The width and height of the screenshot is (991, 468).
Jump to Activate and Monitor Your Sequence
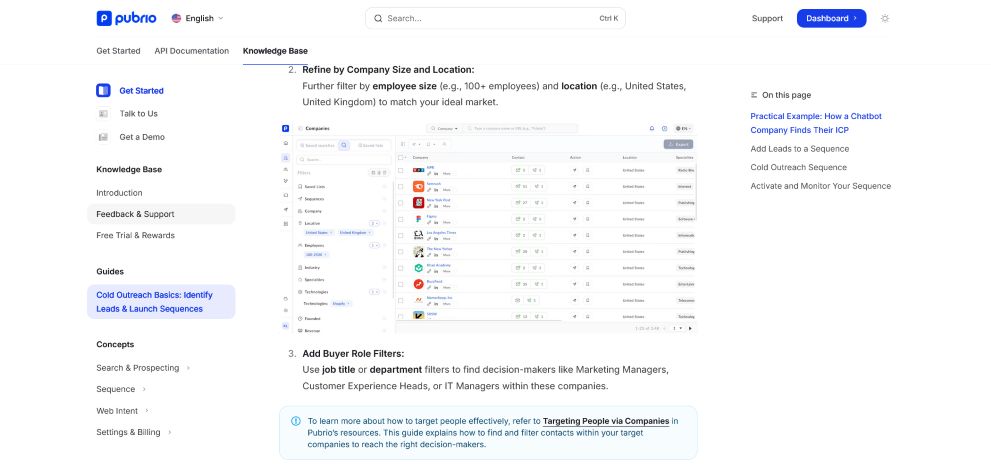tap(820, 186)
